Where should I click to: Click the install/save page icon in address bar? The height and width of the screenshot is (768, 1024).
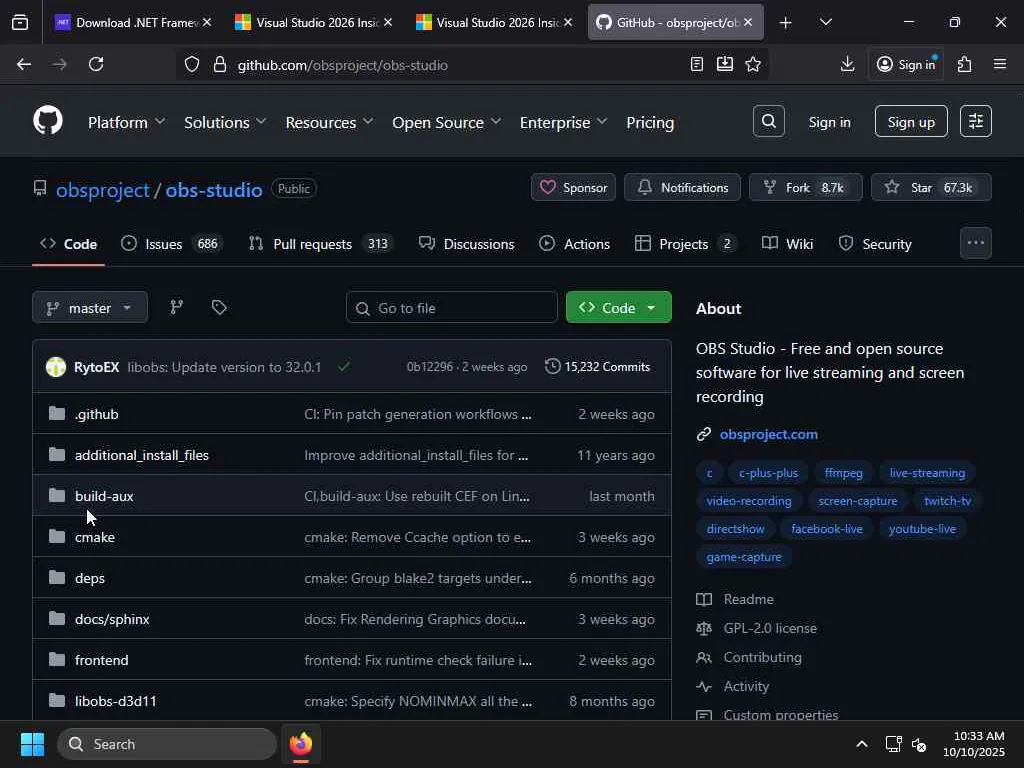[x=725, y=64]
